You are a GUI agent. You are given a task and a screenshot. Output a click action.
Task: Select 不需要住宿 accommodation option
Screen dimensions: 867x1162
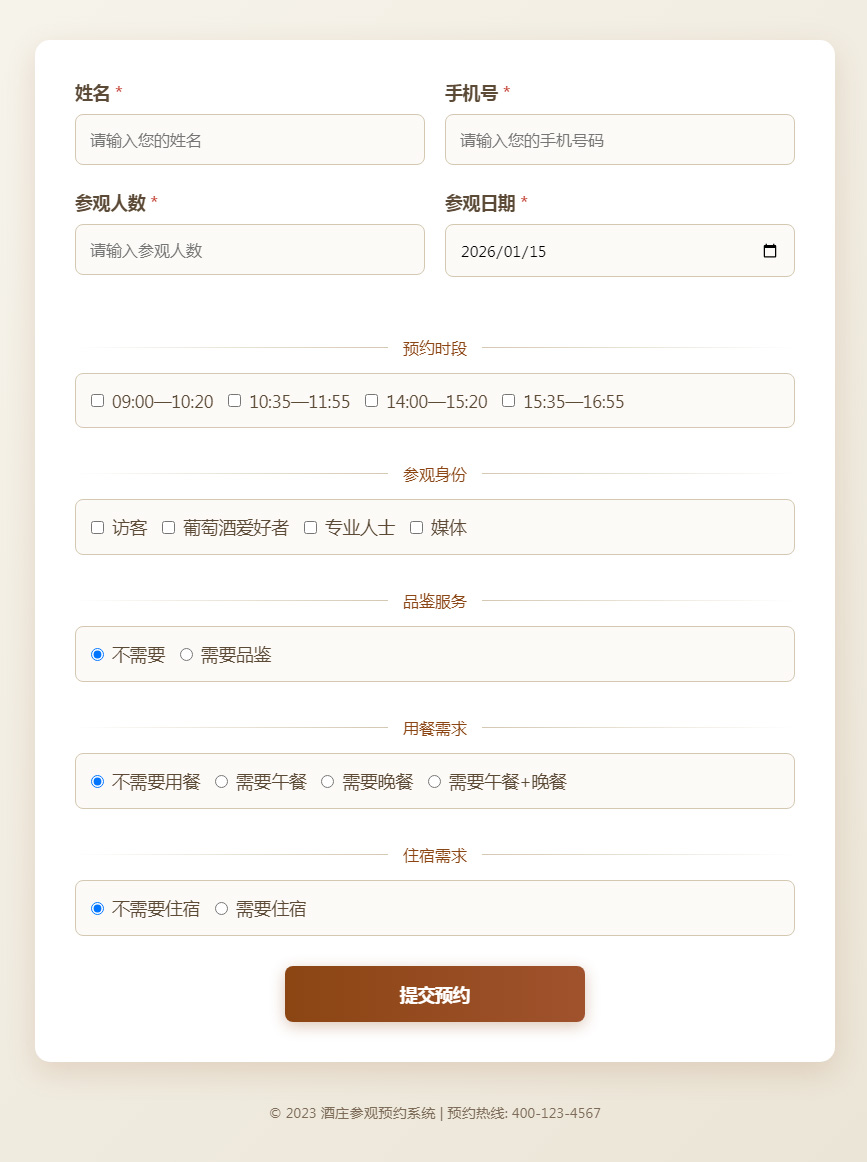click(x=97, y=908)
